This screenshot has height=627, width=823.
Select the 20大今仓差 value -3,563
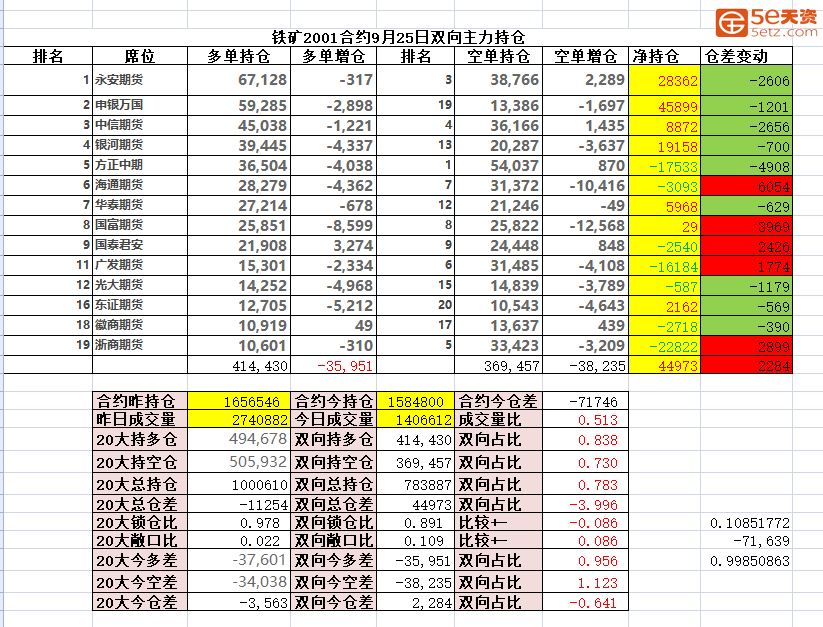(x=239, y=602)
